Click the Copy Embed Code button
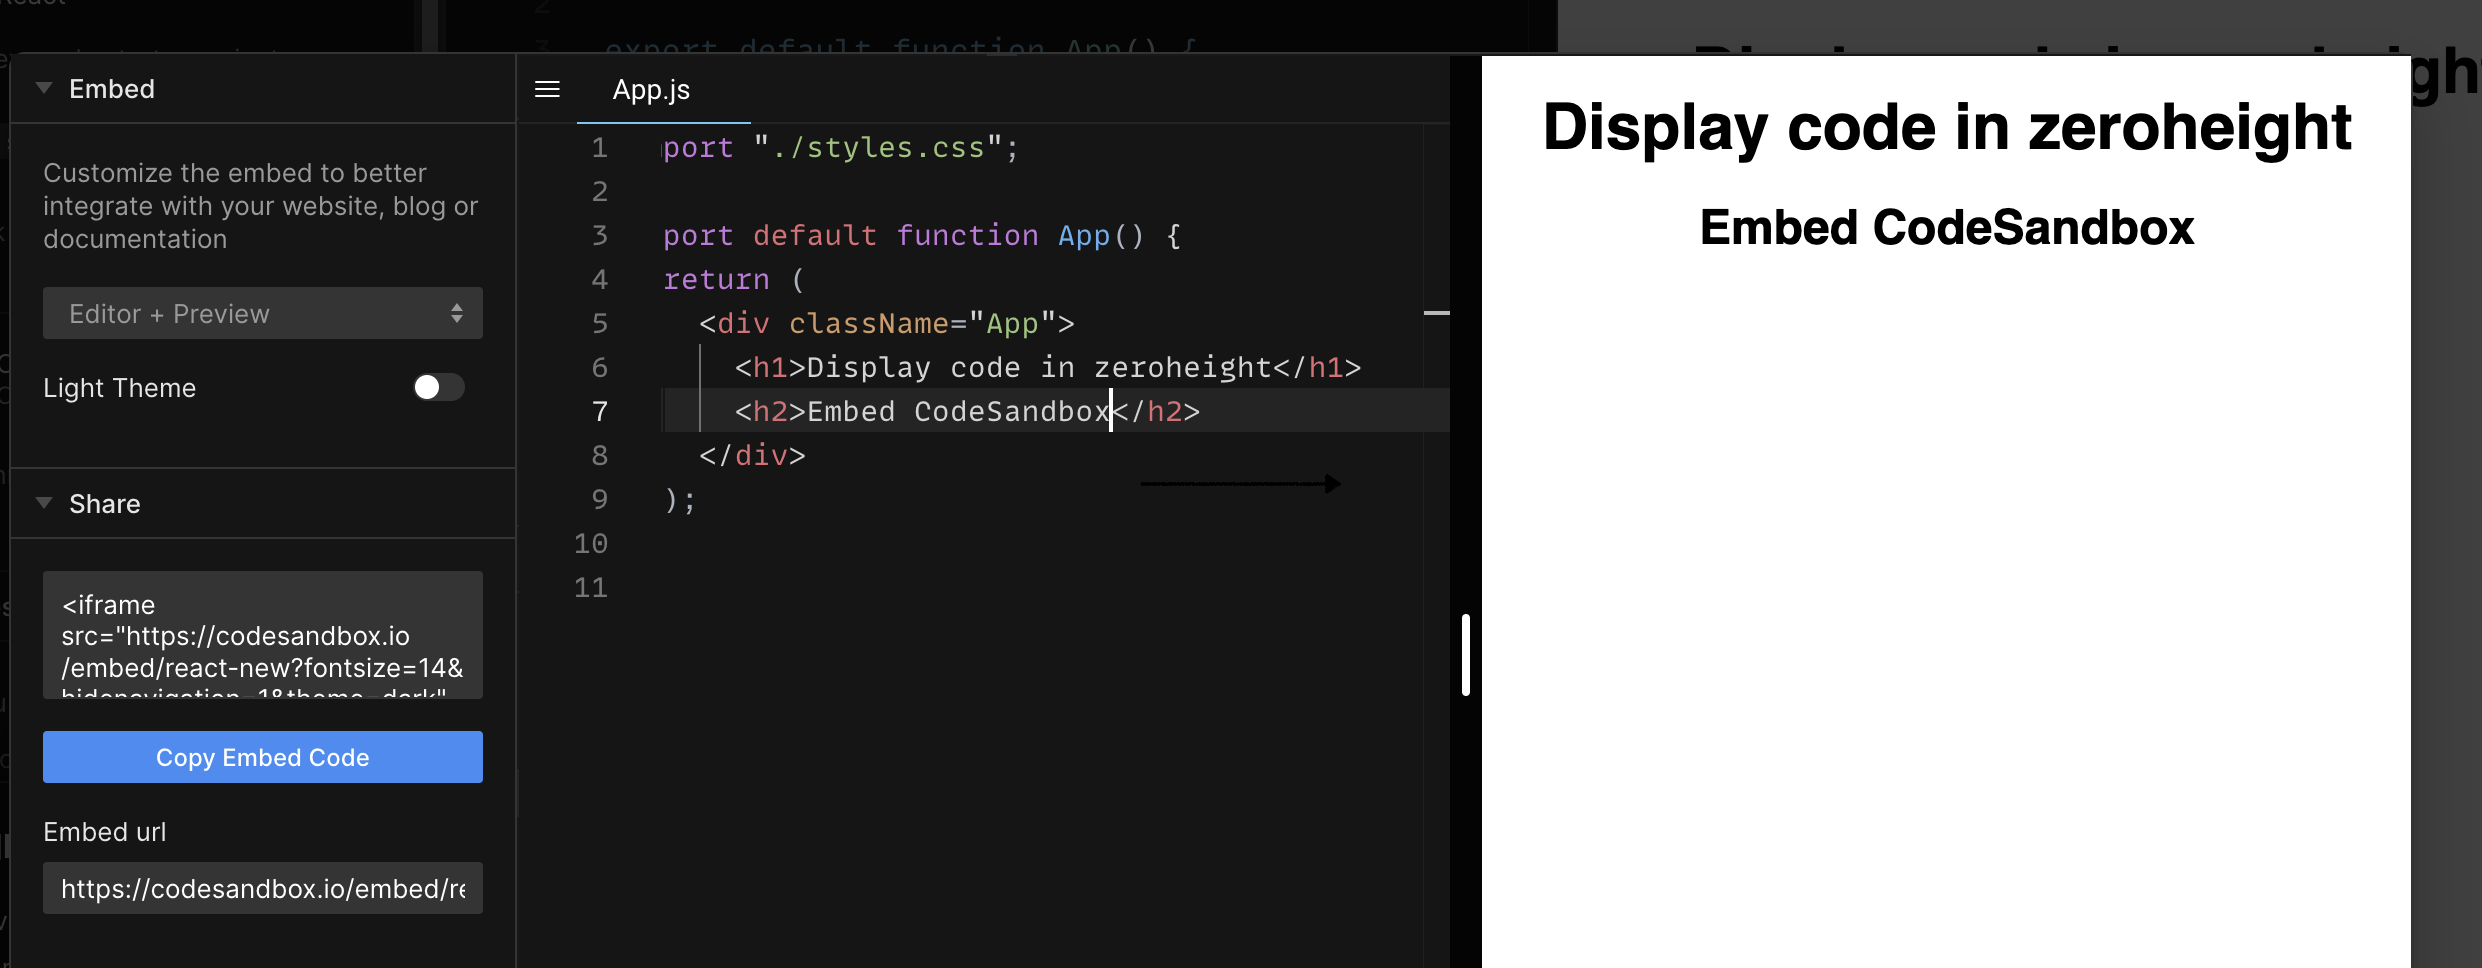This screenshot has height=968, width=2482. tap(263, 757)
